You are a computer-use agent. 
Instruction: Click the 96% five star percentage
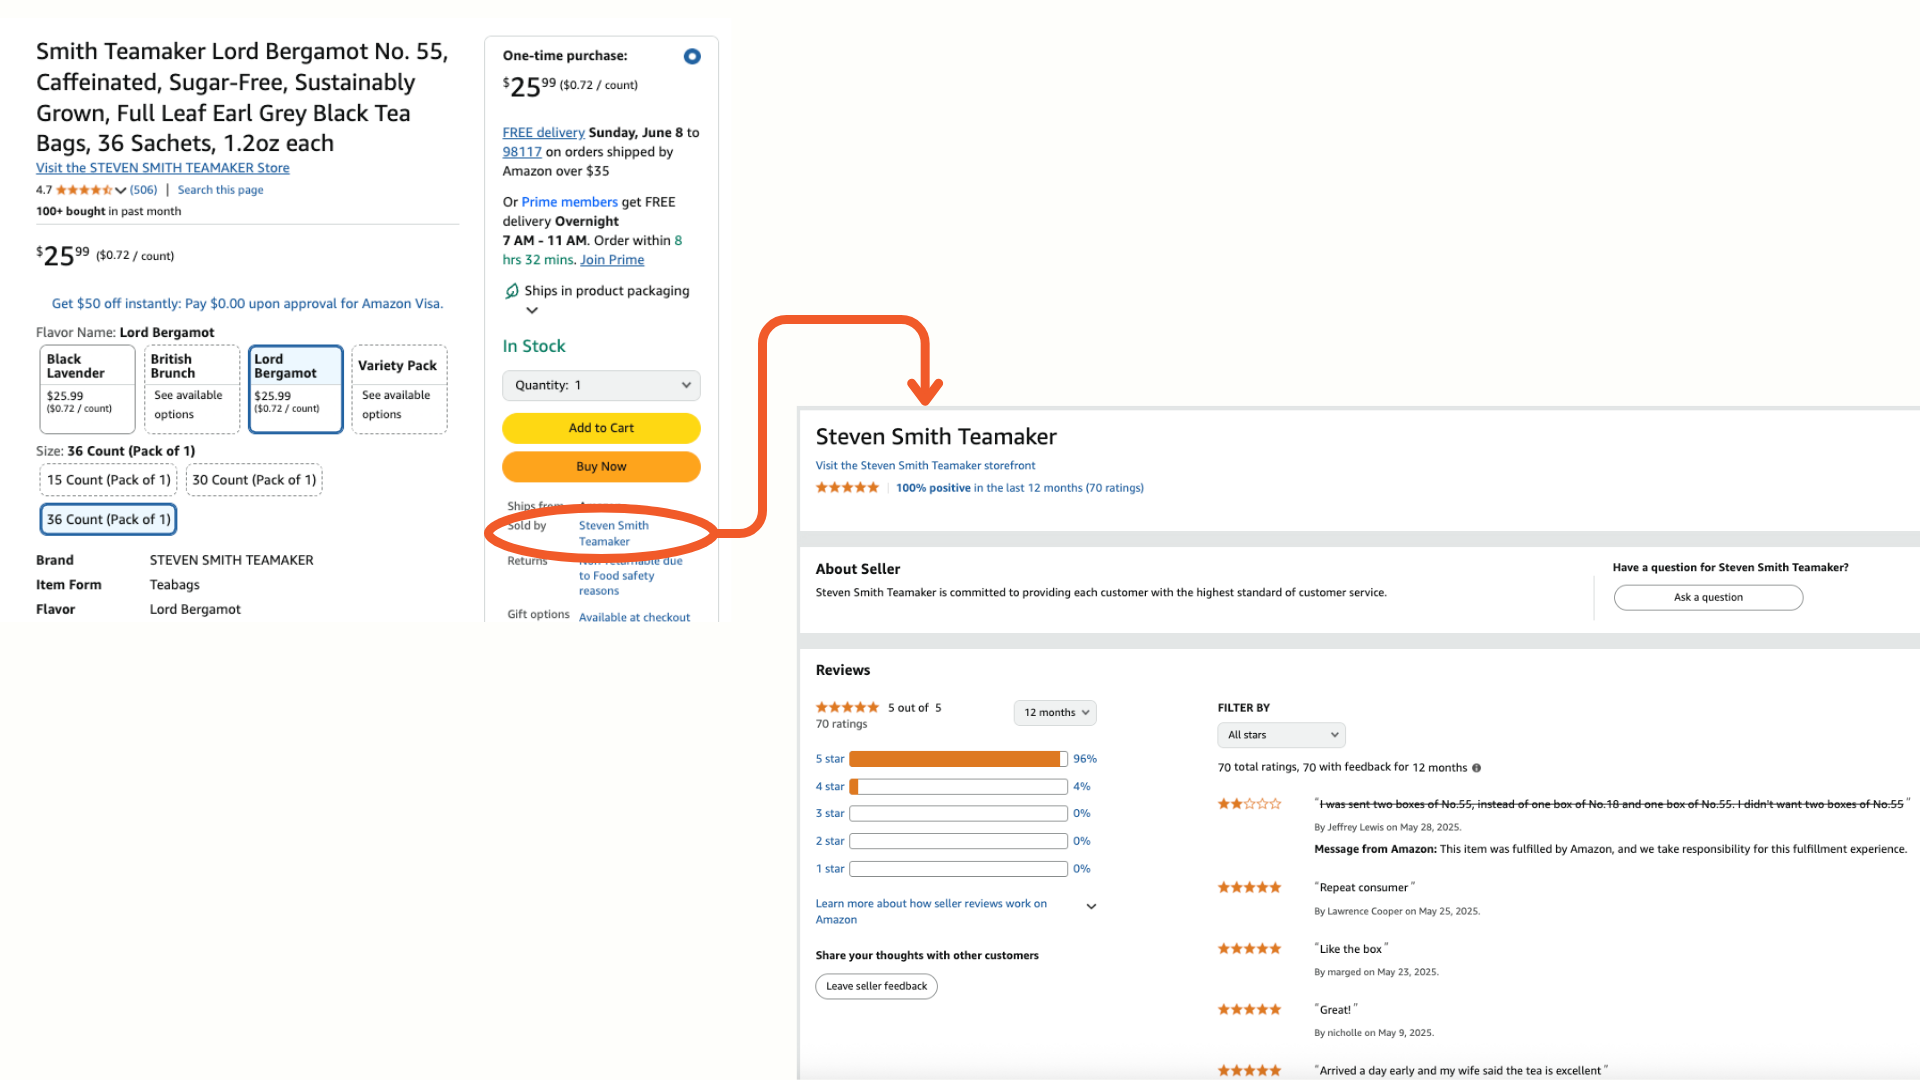coord(1085,759)
